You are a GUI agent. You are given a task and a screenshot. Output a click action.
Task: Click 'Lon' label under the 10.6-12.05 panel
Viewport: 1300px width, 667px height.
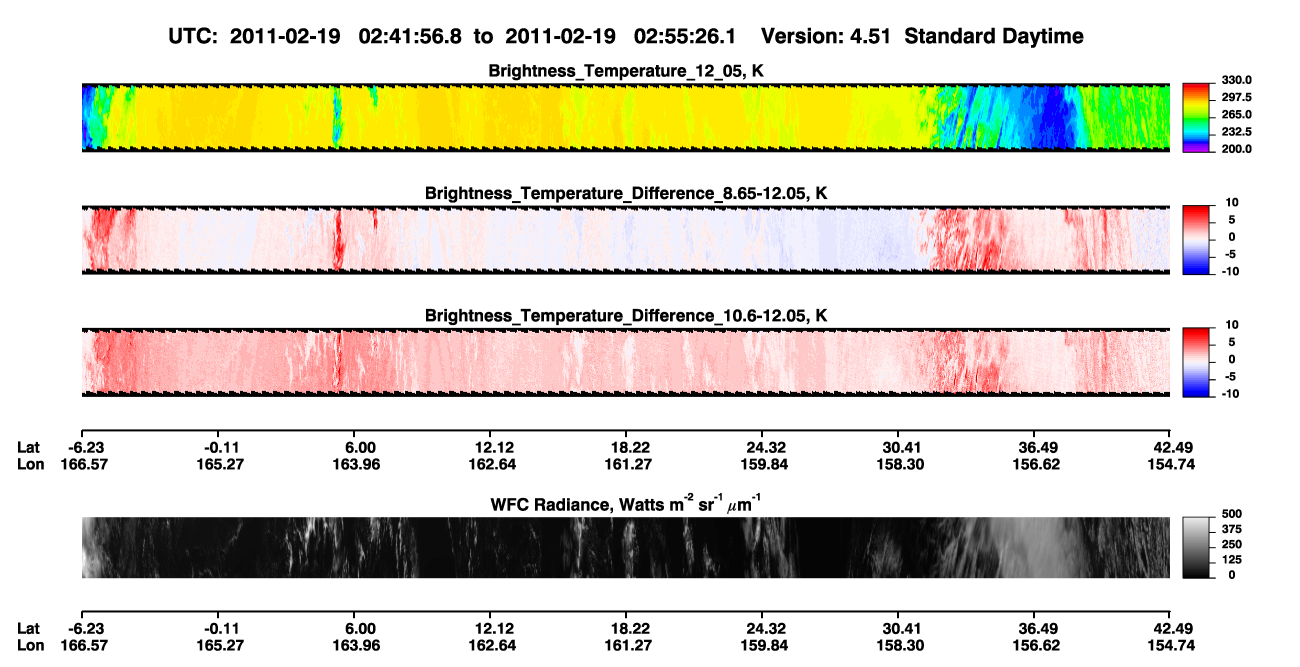(x=30, y=464)
